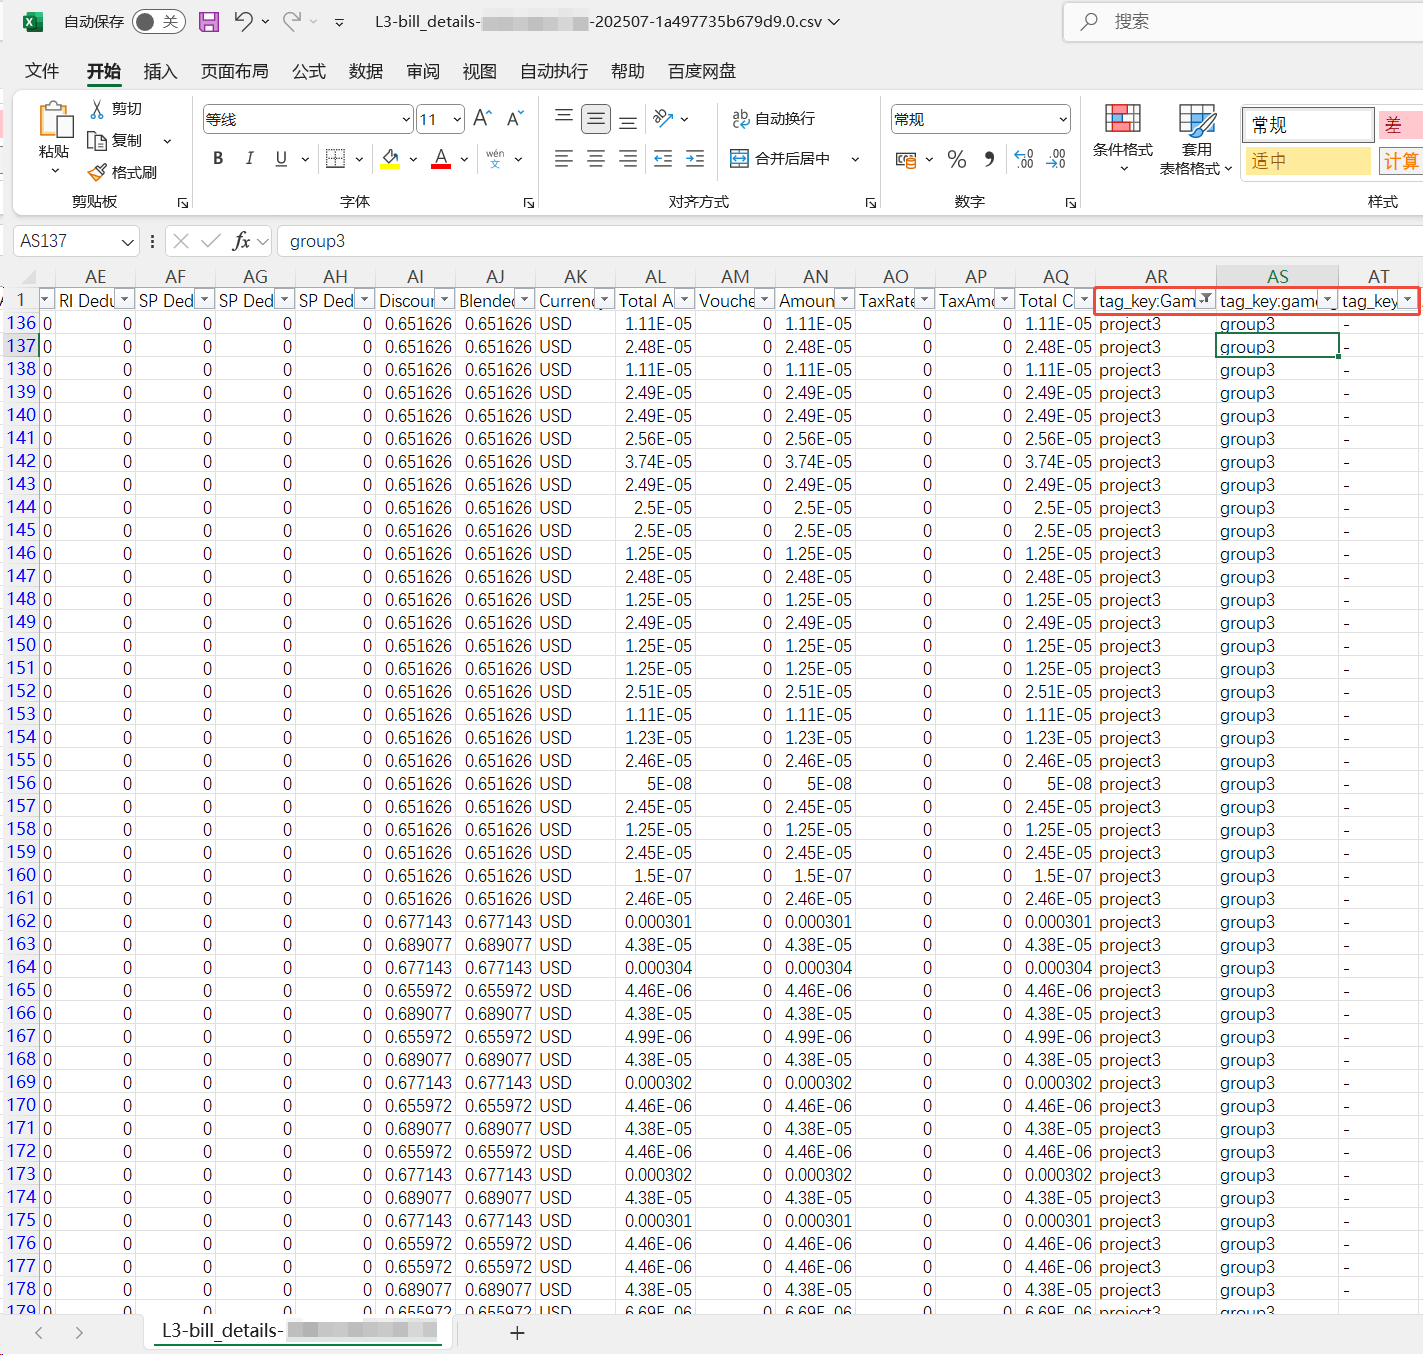Switch to the Formulas (公式) tab
The height and width of the screenshot is (1355, 1423).
click(308, 71)
